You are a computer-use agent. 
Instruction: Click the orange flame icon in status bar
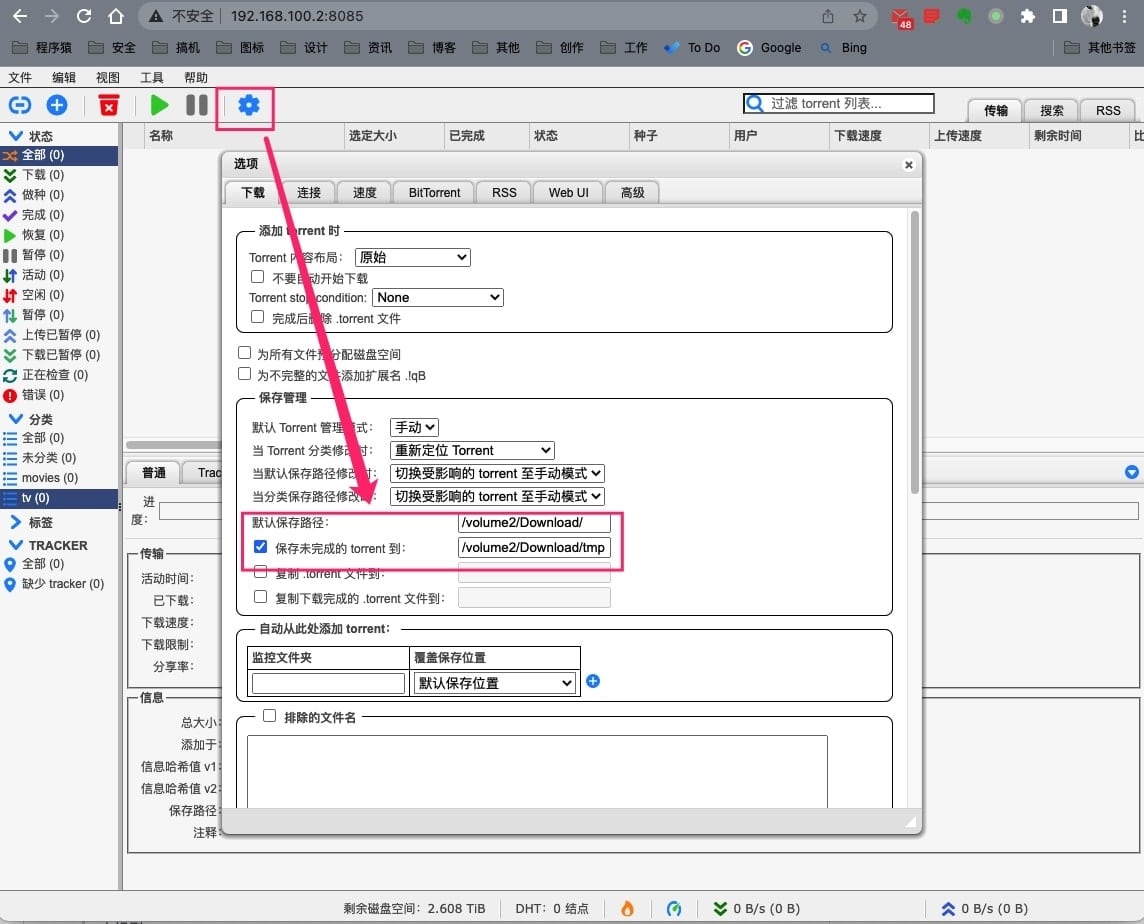click(x=627, y=908)
